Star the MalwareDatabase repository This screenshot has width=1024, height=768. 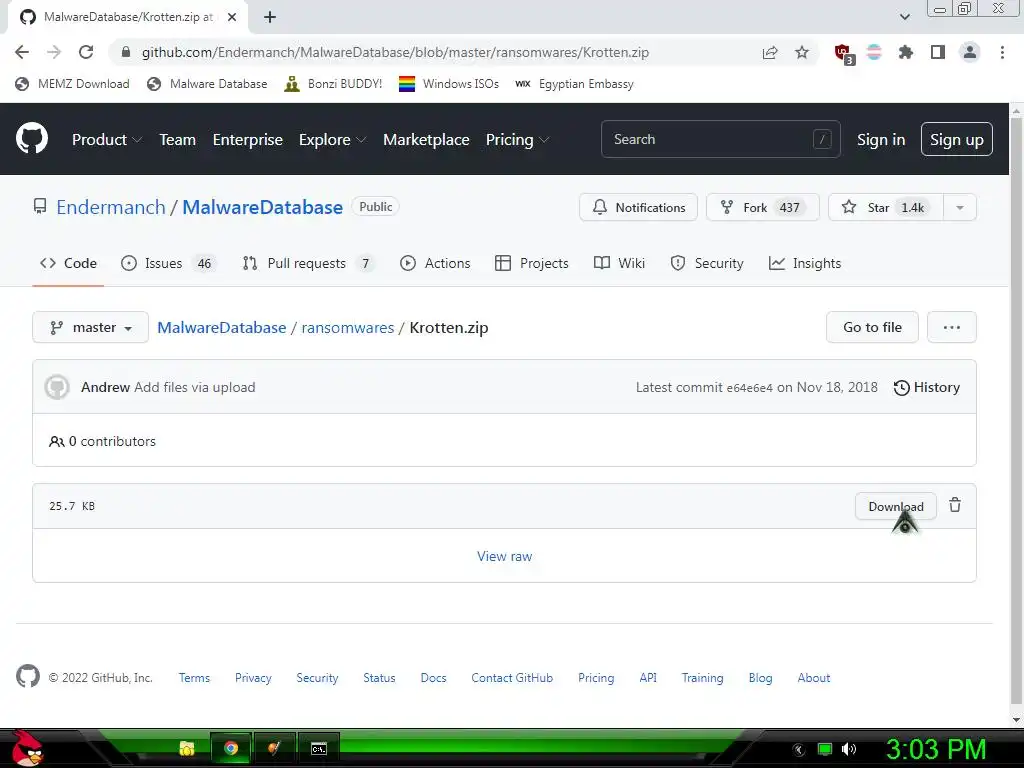pyautogui.click(x=886, y=208)
